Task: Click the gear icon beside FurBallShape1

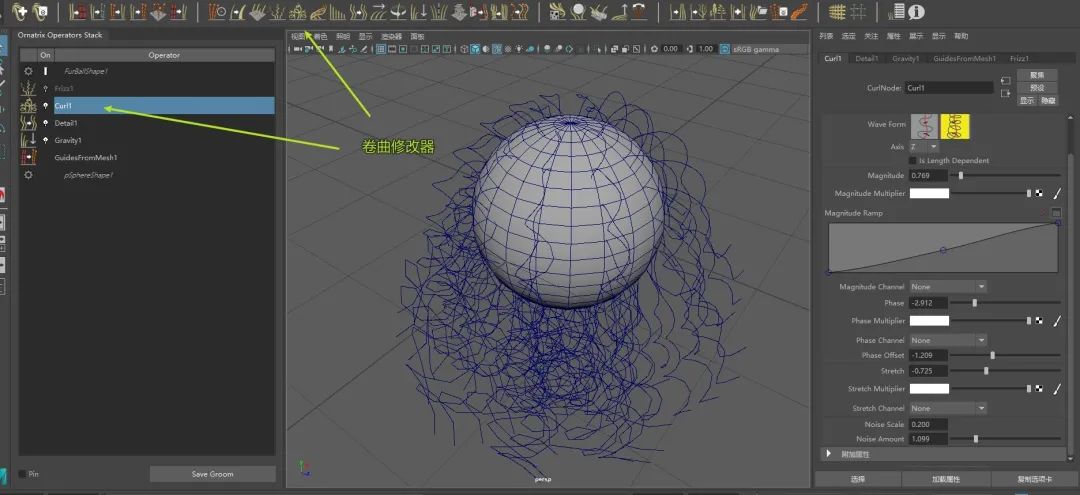Action: point(28,71)
